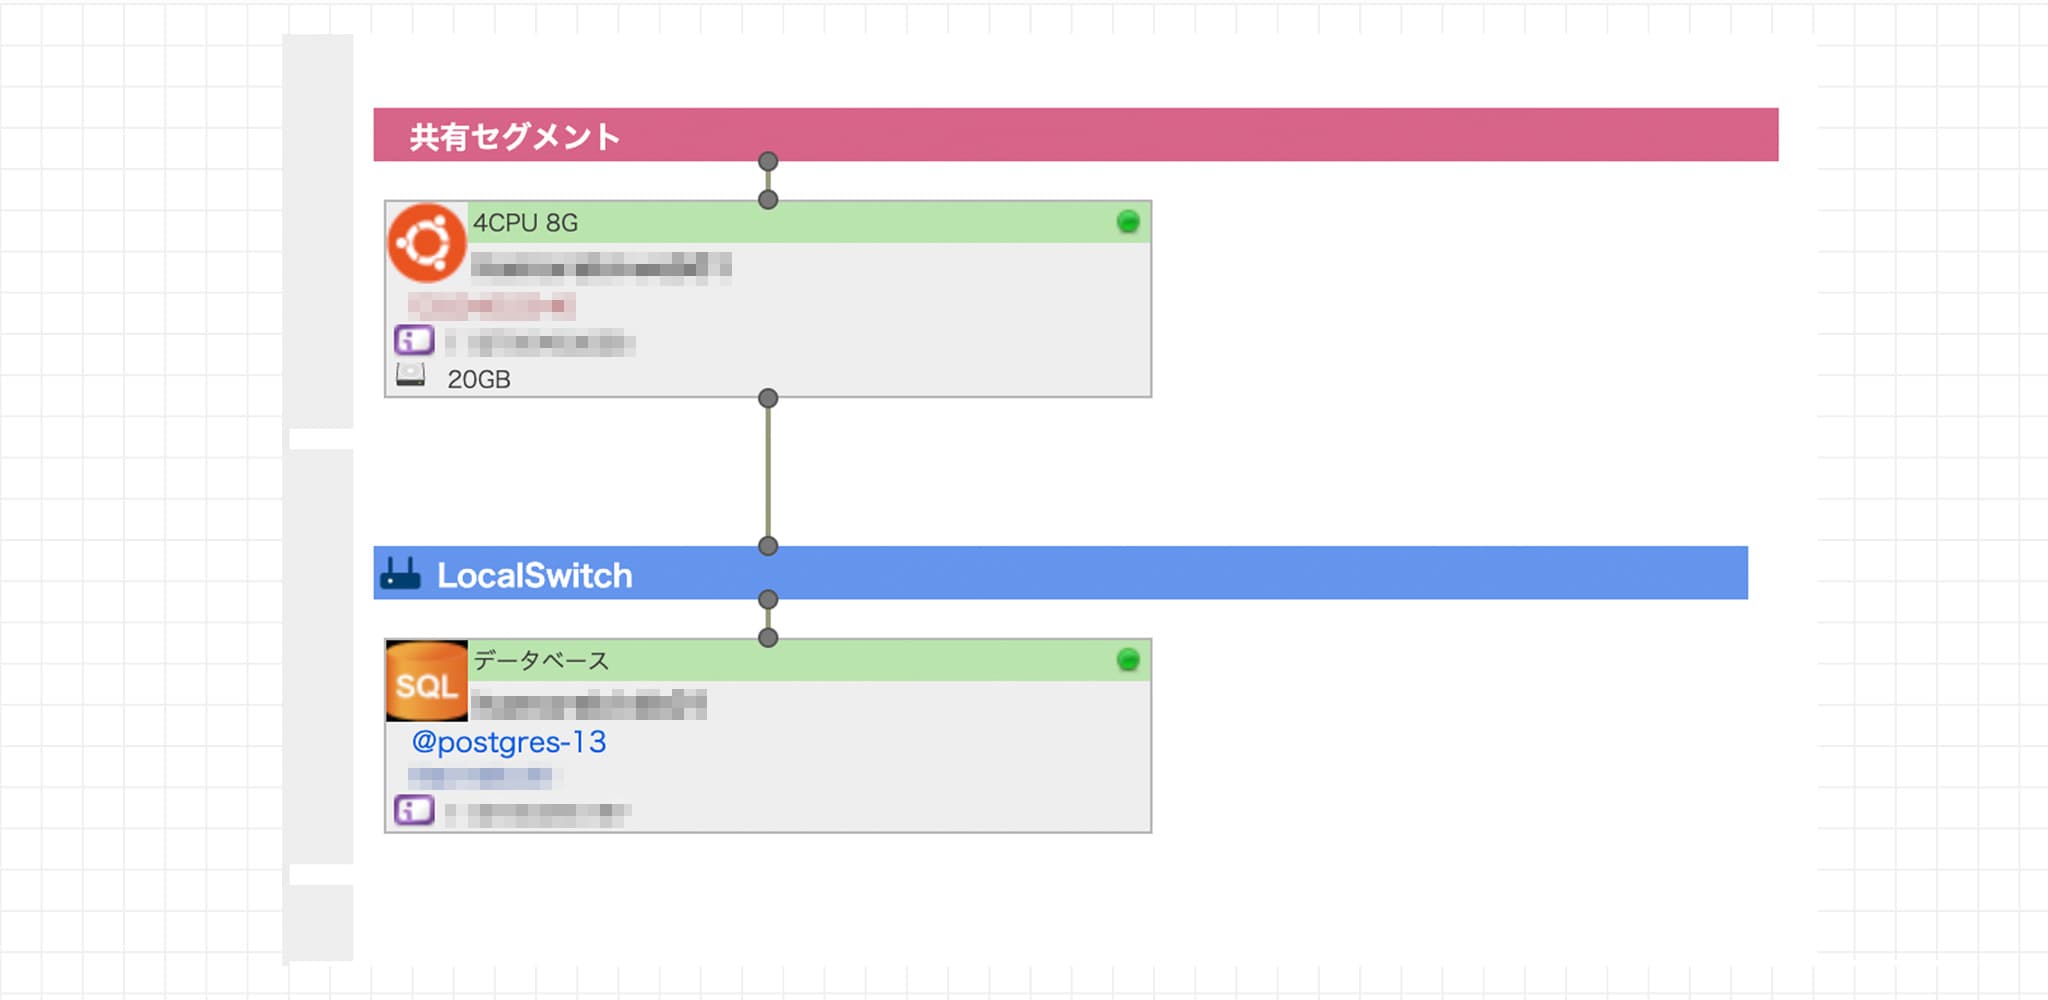Image resolution: width=2048 pixels, height=1000 pixels.
Task: Click the database's purple network interface icon
Action: point(414,809)
